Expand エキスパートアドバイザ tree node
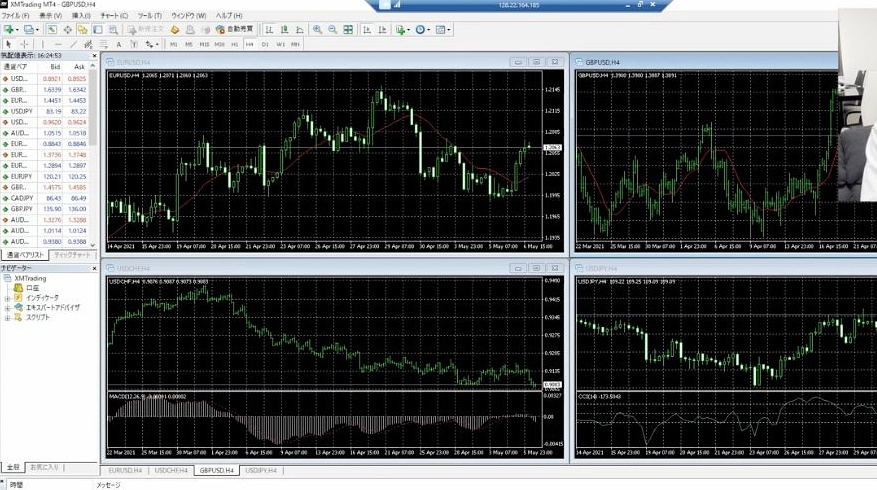This screenshot has width=877, height=490. coord(7,308)
